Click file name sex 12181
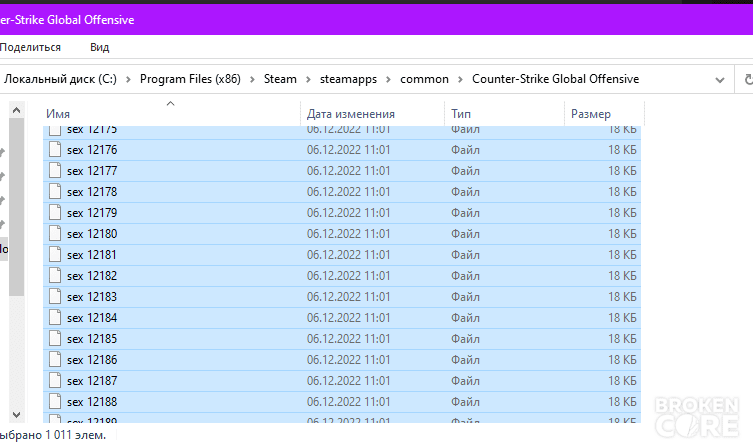This screenshot has height=444, width=753. click(x=92, y=255)
